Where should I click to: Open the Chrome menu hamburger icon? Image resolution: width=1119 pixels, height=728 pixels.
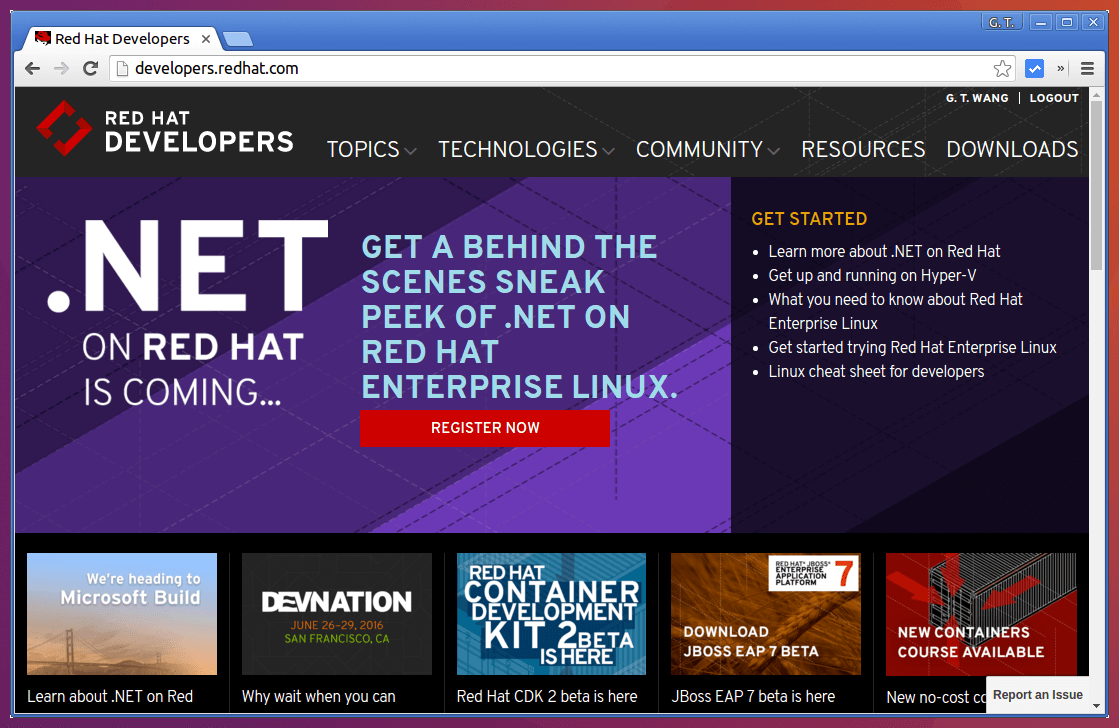(x=1087, y=68)
